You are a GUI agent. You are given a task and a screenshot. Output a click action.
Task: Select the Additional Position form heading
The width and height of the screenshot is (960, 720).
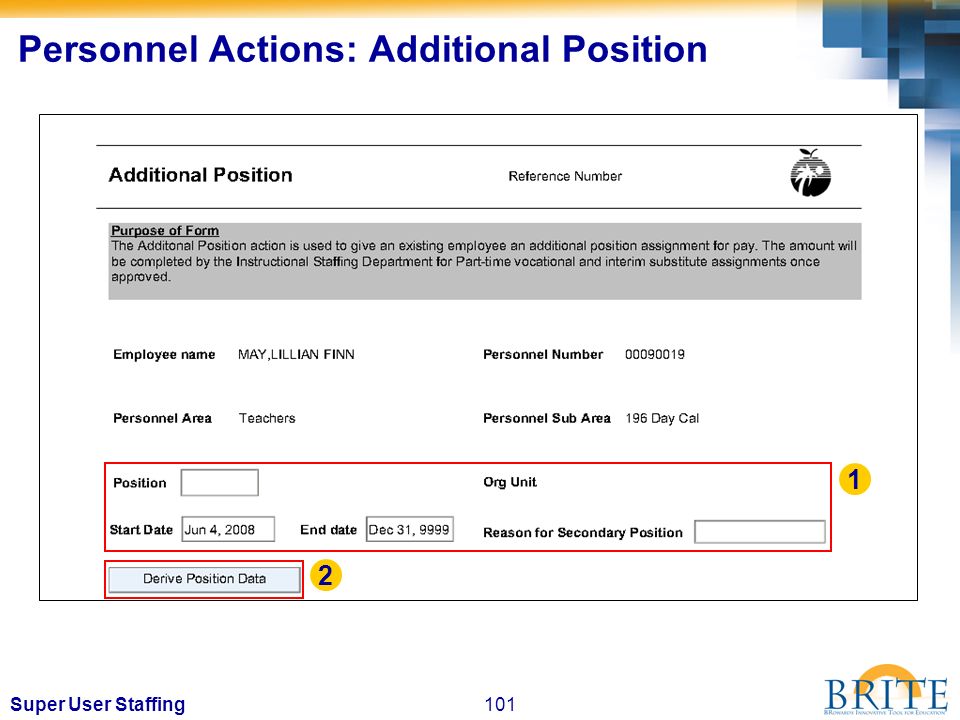coord(200,175)
